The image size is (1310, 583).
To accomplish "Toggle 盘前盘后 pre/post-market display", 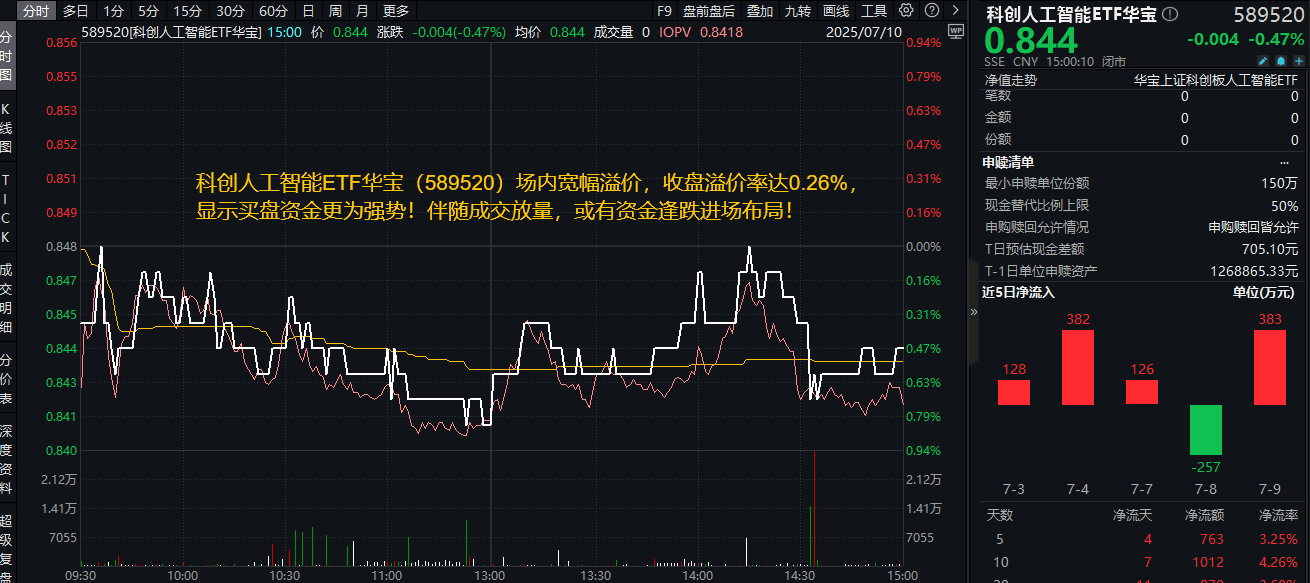I will 708,11.
